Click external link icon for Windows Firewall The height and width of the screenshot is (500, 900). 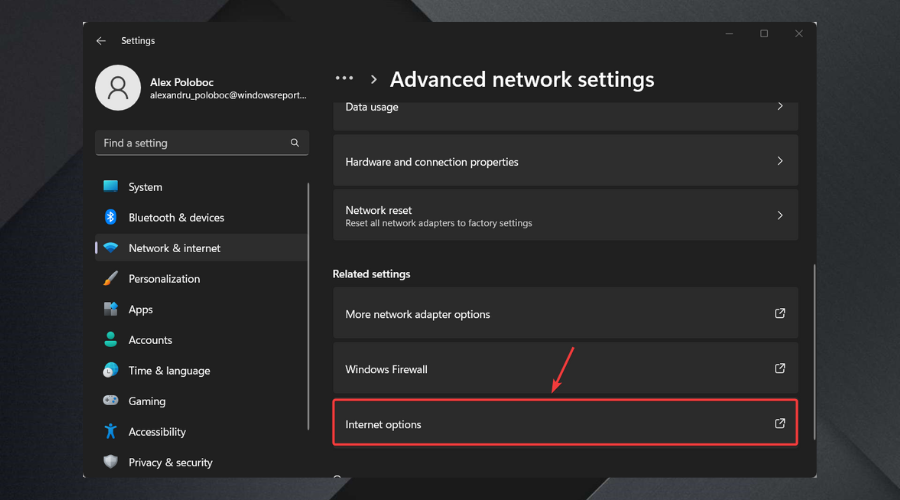[780, 369]
